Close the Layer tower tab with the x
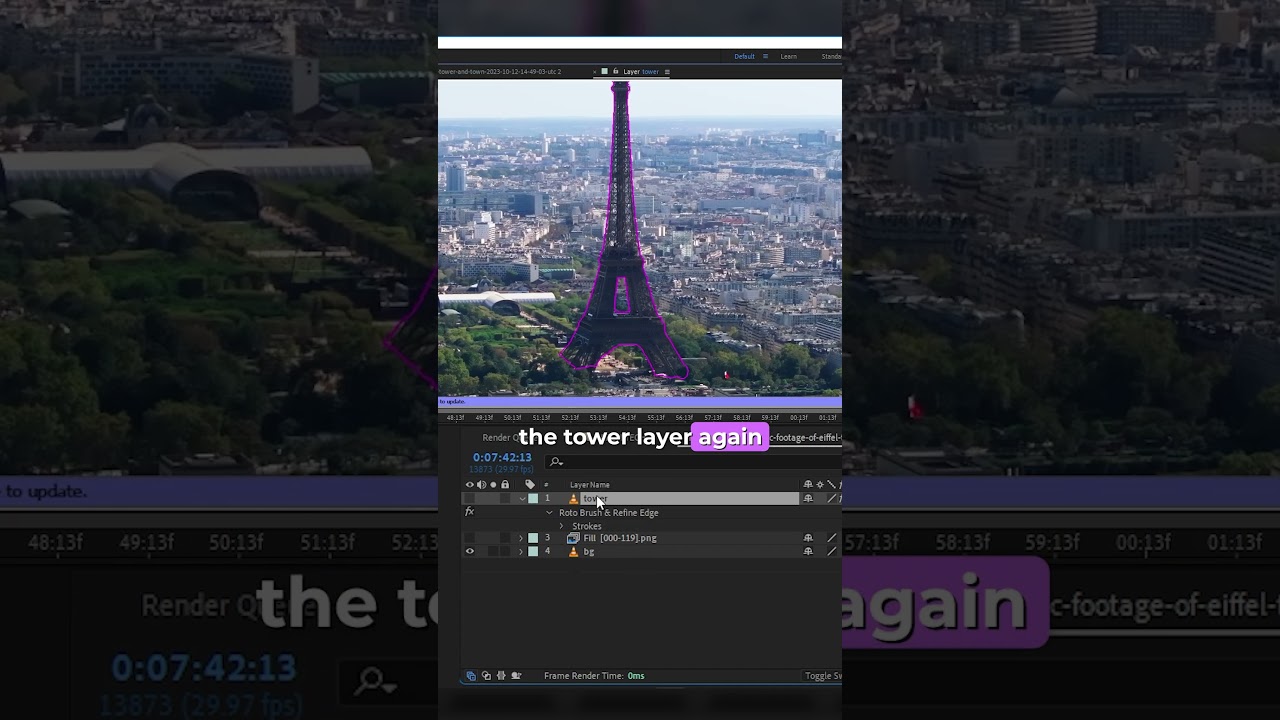The height and width of the screenshot is (720, 1280). tap(595, 72)
